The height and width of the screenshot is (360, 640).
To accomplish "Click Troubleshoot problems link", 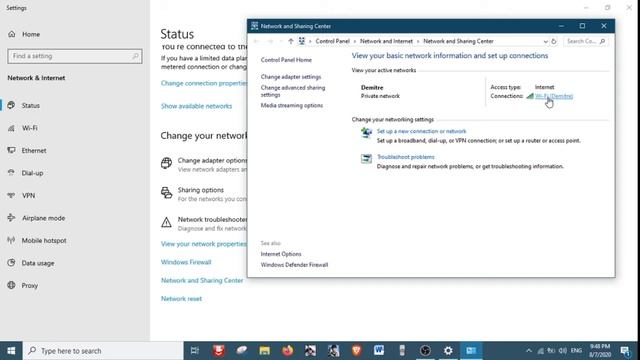I will click(406, 157).
